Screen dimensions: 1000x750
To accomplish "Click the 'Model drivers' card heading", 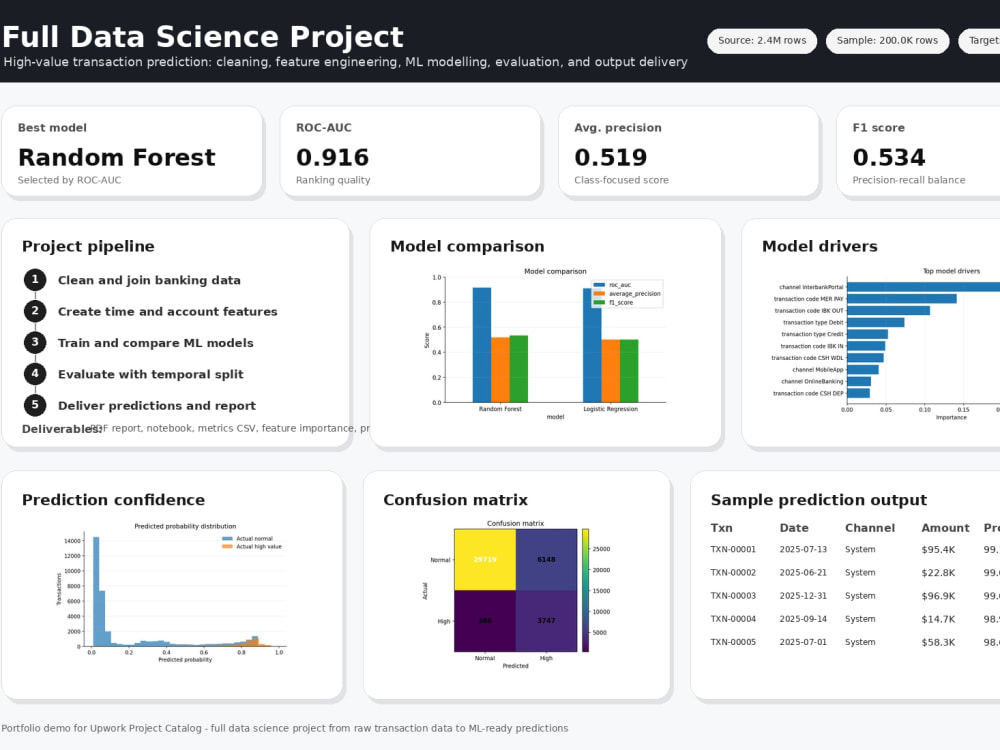I will 820,246.
